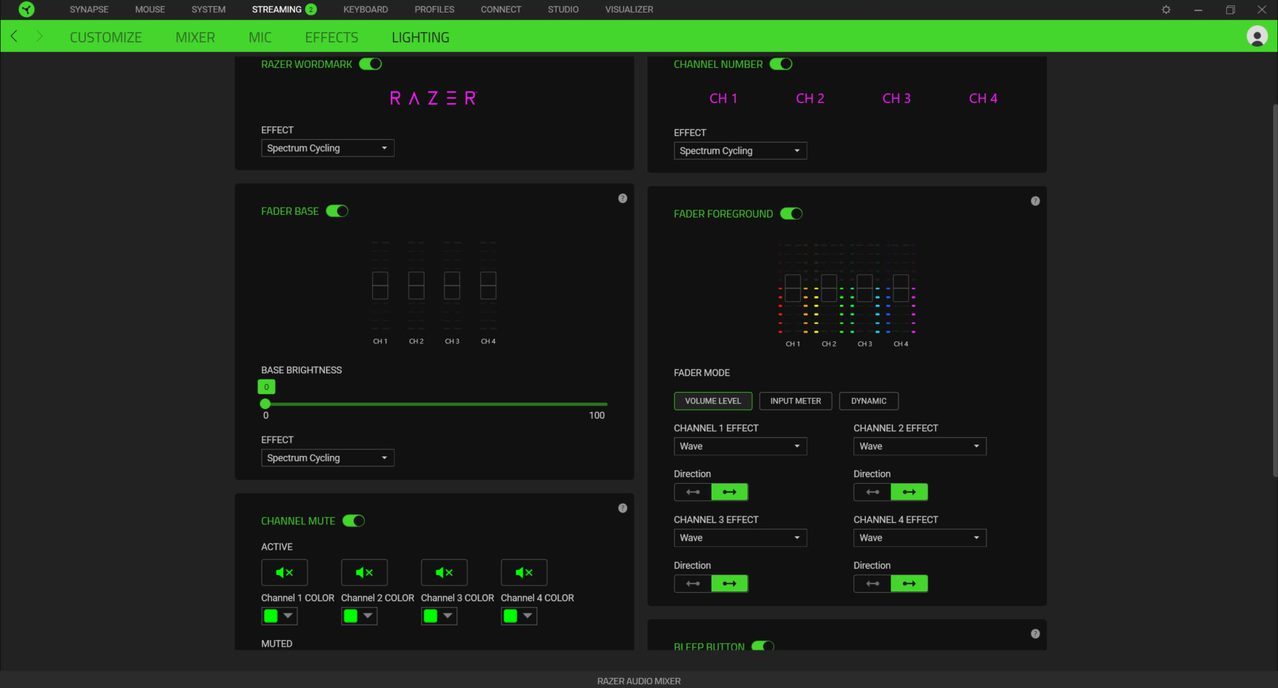The image size is (1278, 688).
Task: Open Channel Number effect dropdown
Action: pos(740,151)
